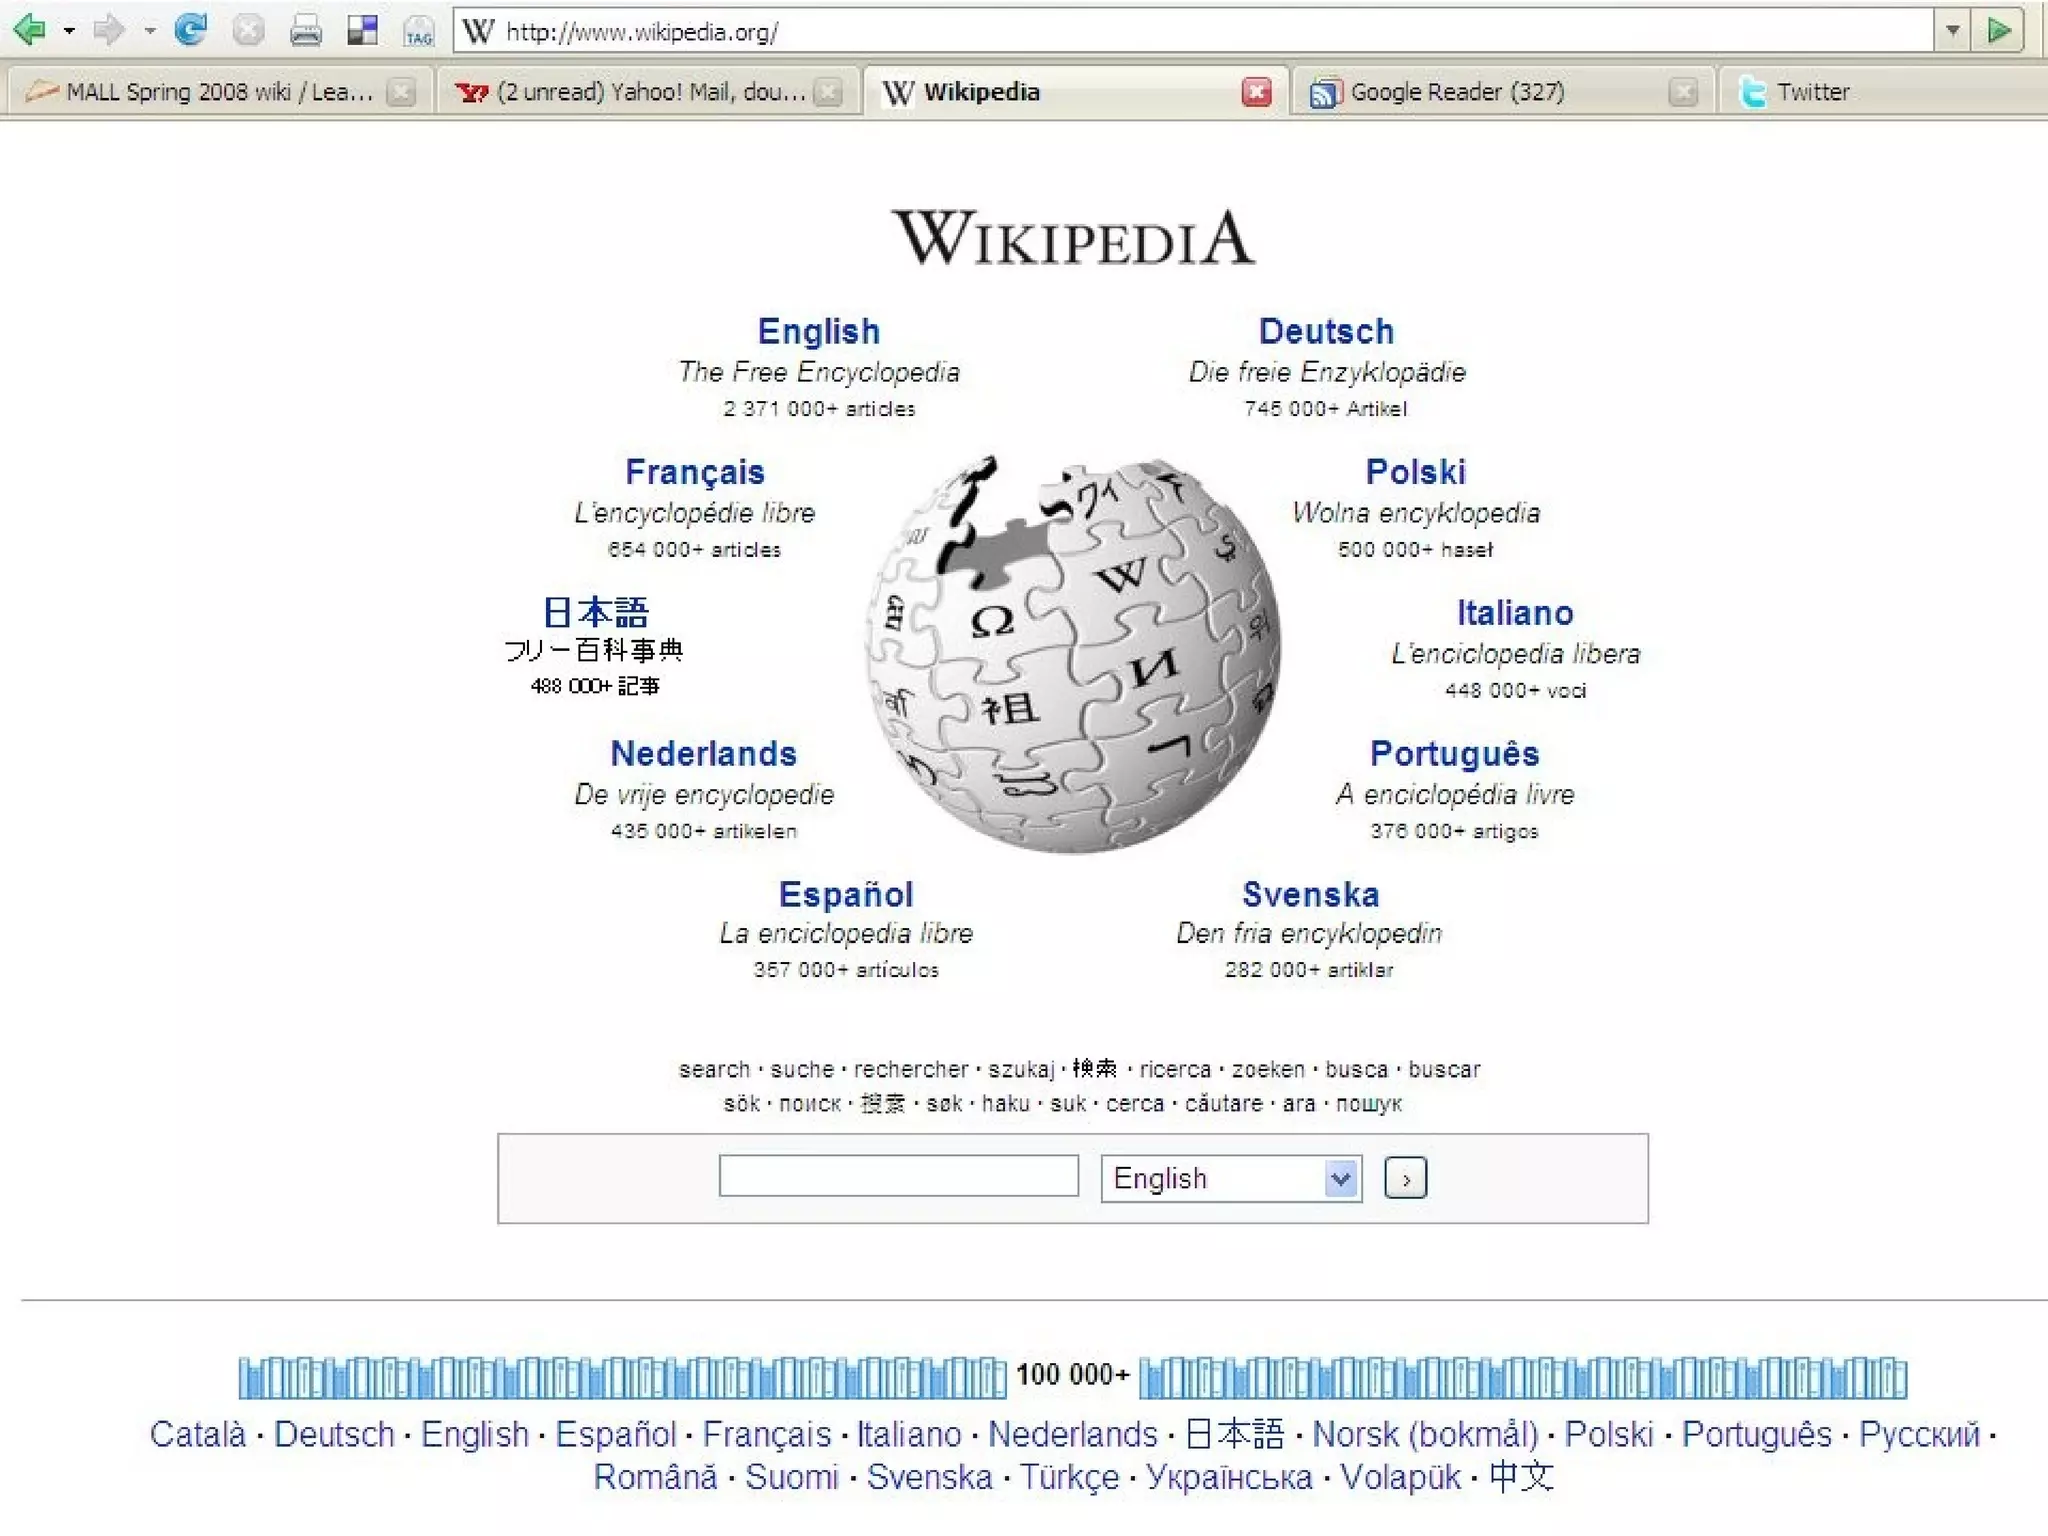Open the English language select box

click(x=1231, y=1178)
